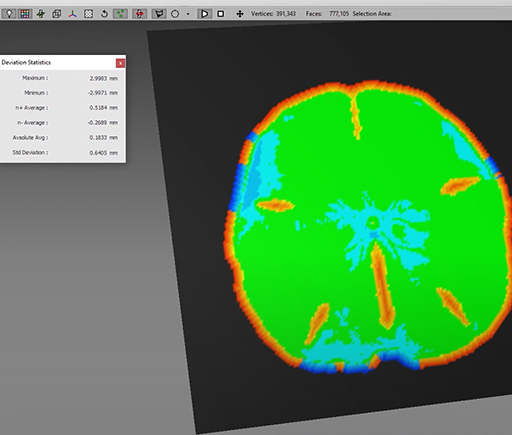This screenshot has width=512, height=435.
Task: Click the green figure toolbar icon
Action: (x=41, y=14)
